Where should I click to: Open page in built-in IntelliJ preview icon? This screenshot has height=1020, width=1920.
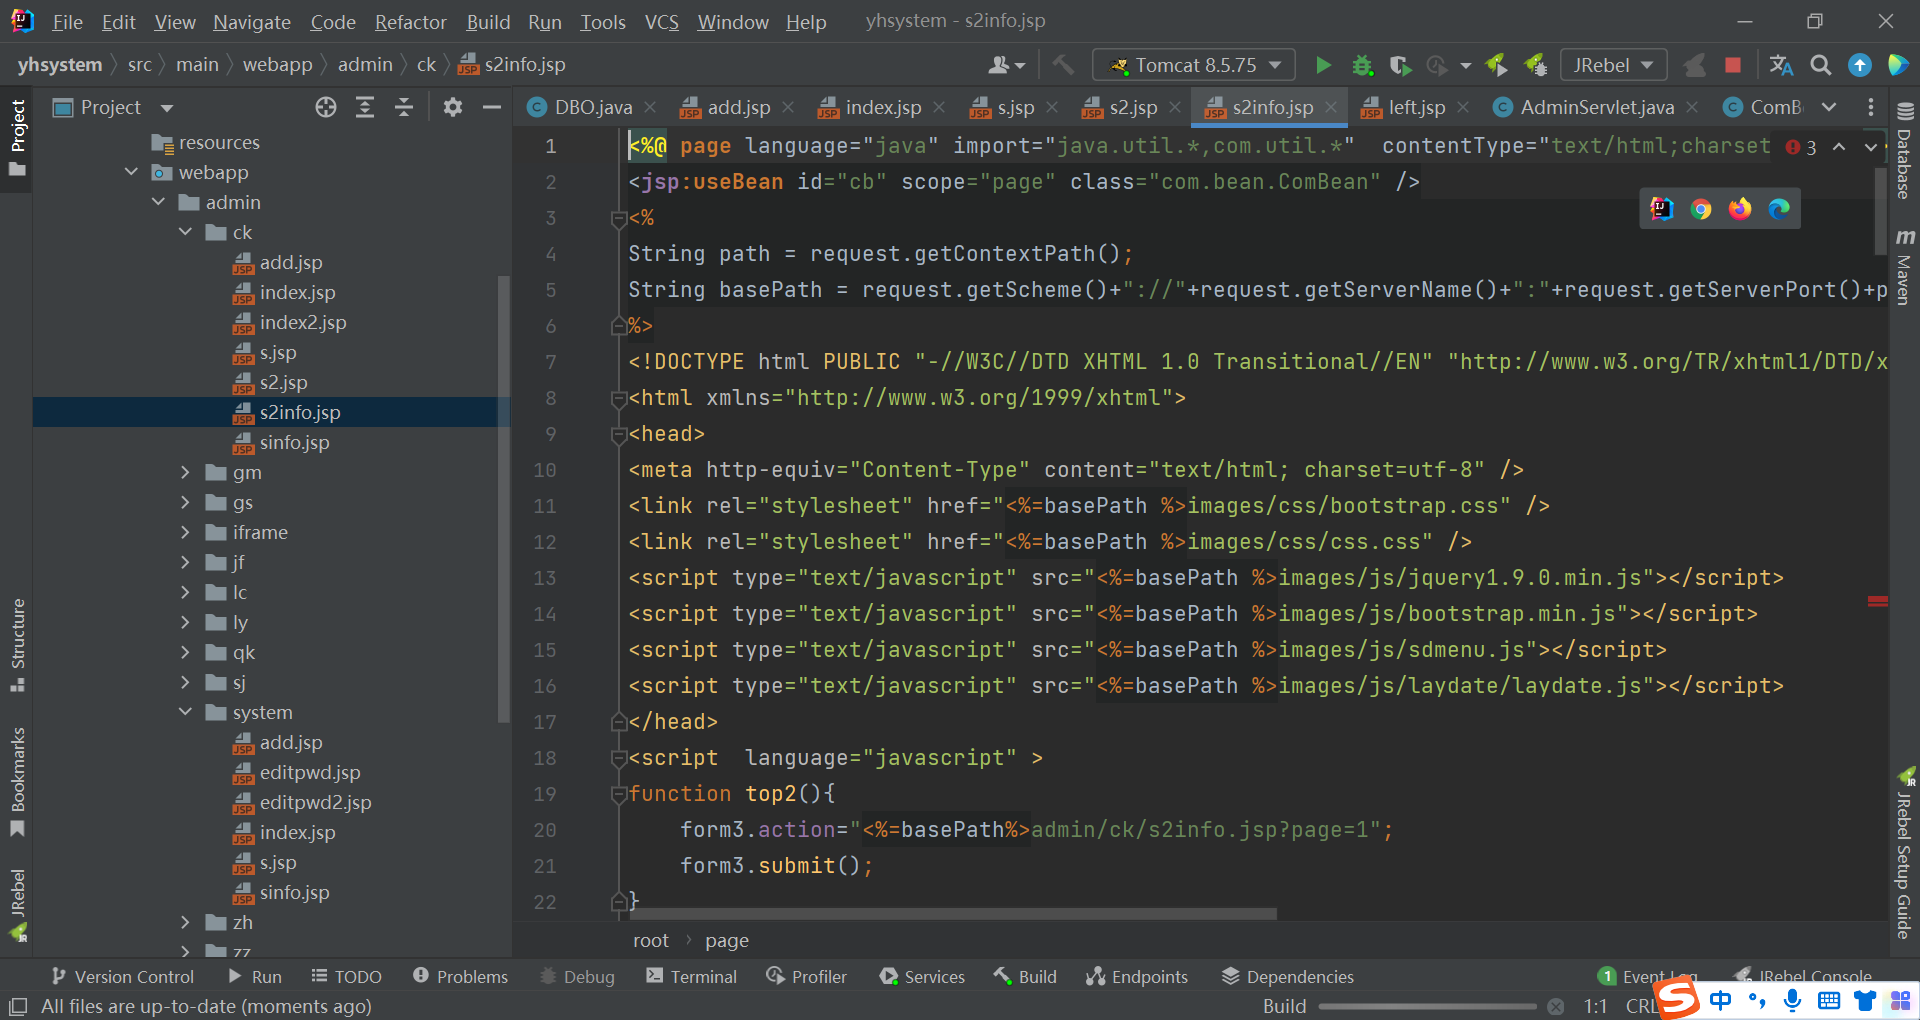click(1662, 209)
